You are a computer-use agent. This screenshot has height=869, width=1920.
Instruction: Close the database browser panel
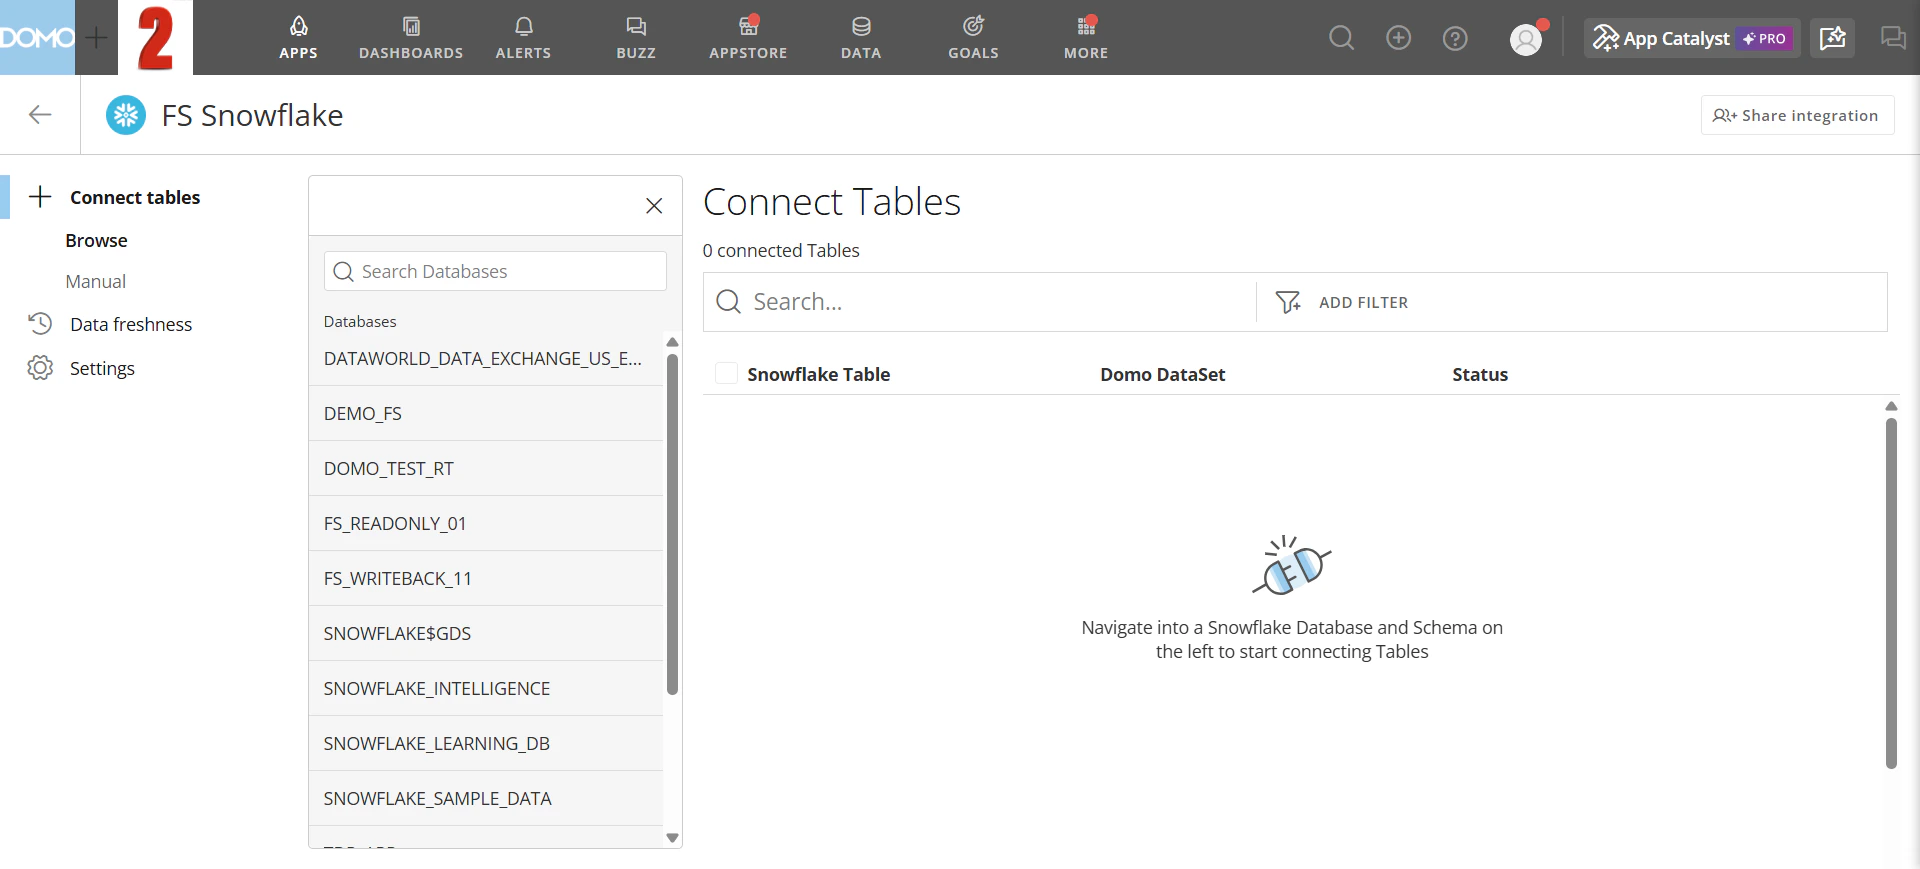click(654, 206)
